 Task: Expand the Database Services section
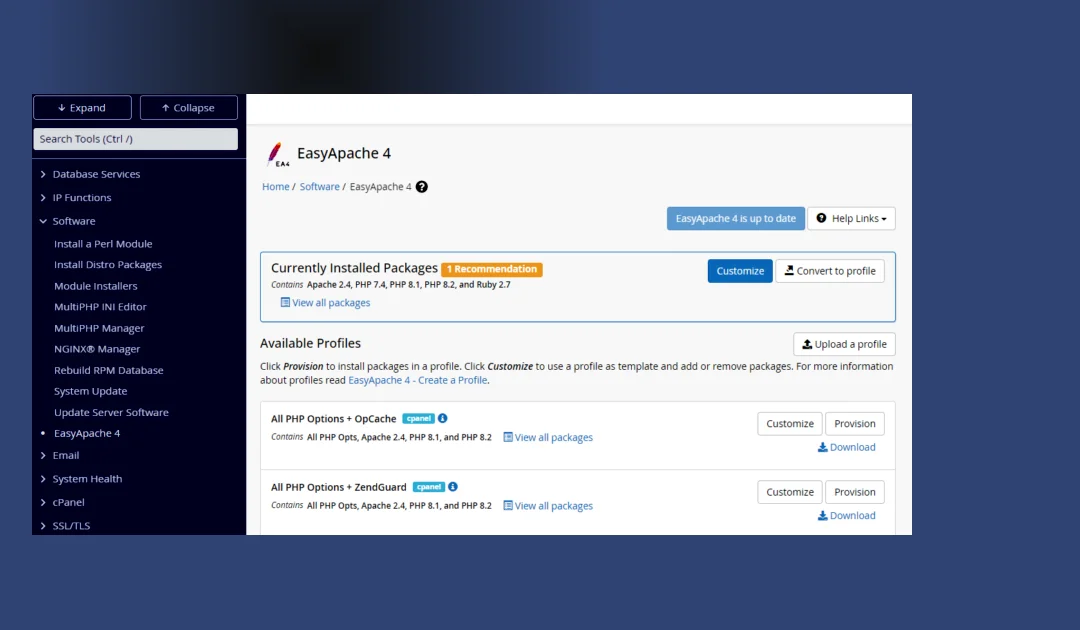(96, 174)
